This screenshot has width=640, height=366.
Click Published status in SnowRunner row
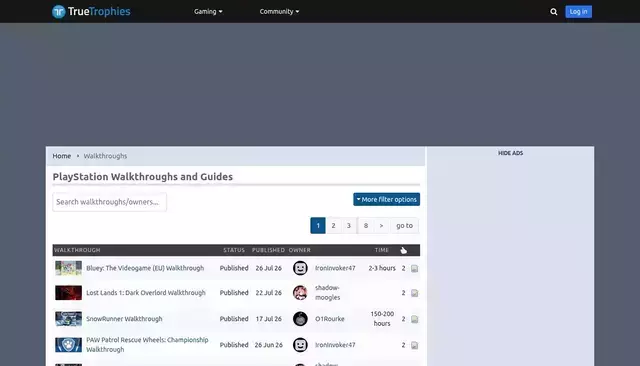pos(234,319)
